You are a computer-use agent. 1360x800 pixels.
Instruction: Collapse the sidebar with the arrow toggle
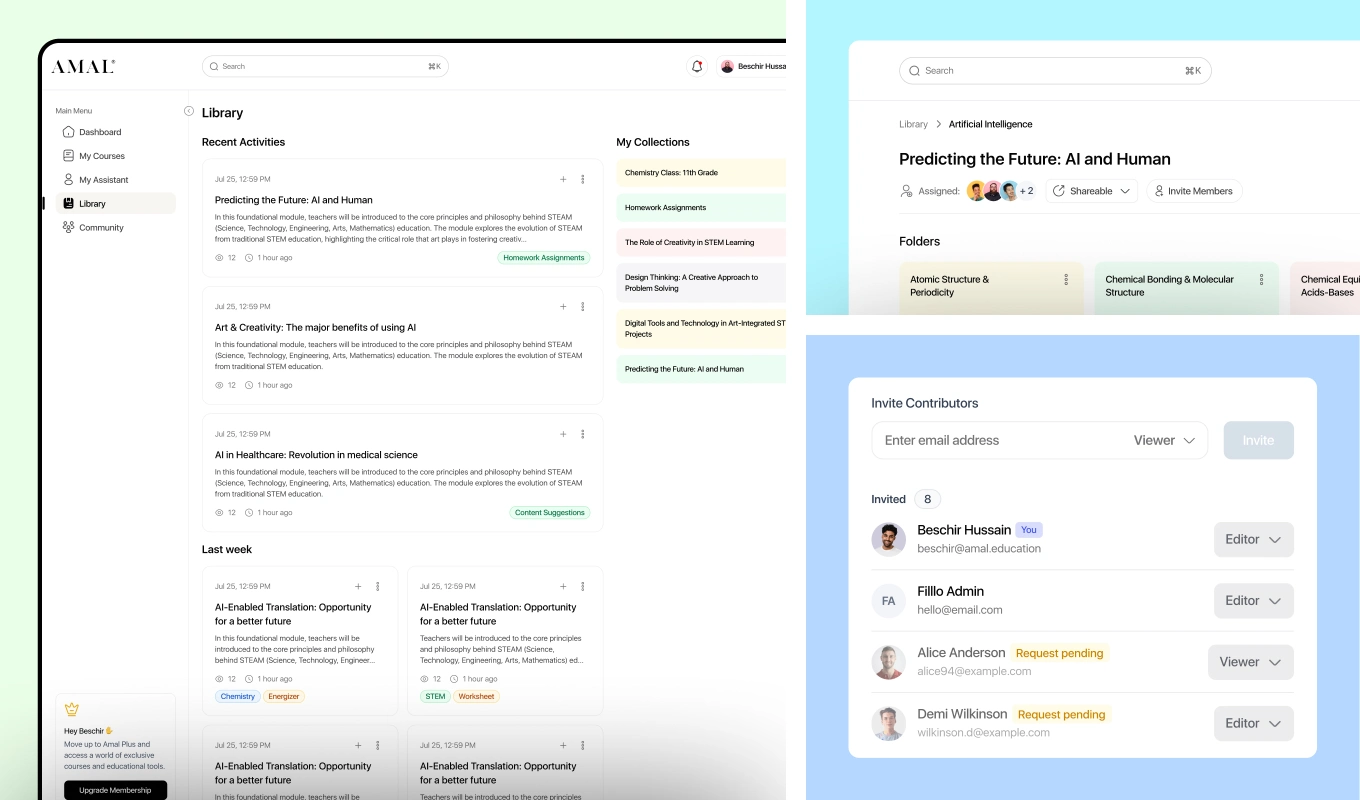pyautogui.click(x=189, y=111)
